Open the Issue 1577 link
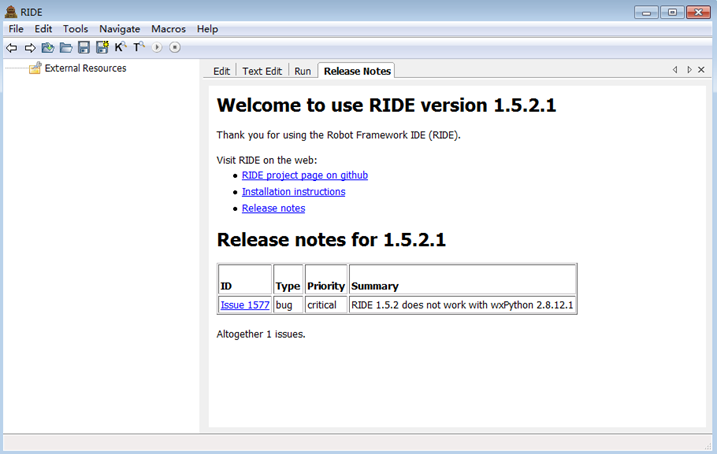 (245, 305)
